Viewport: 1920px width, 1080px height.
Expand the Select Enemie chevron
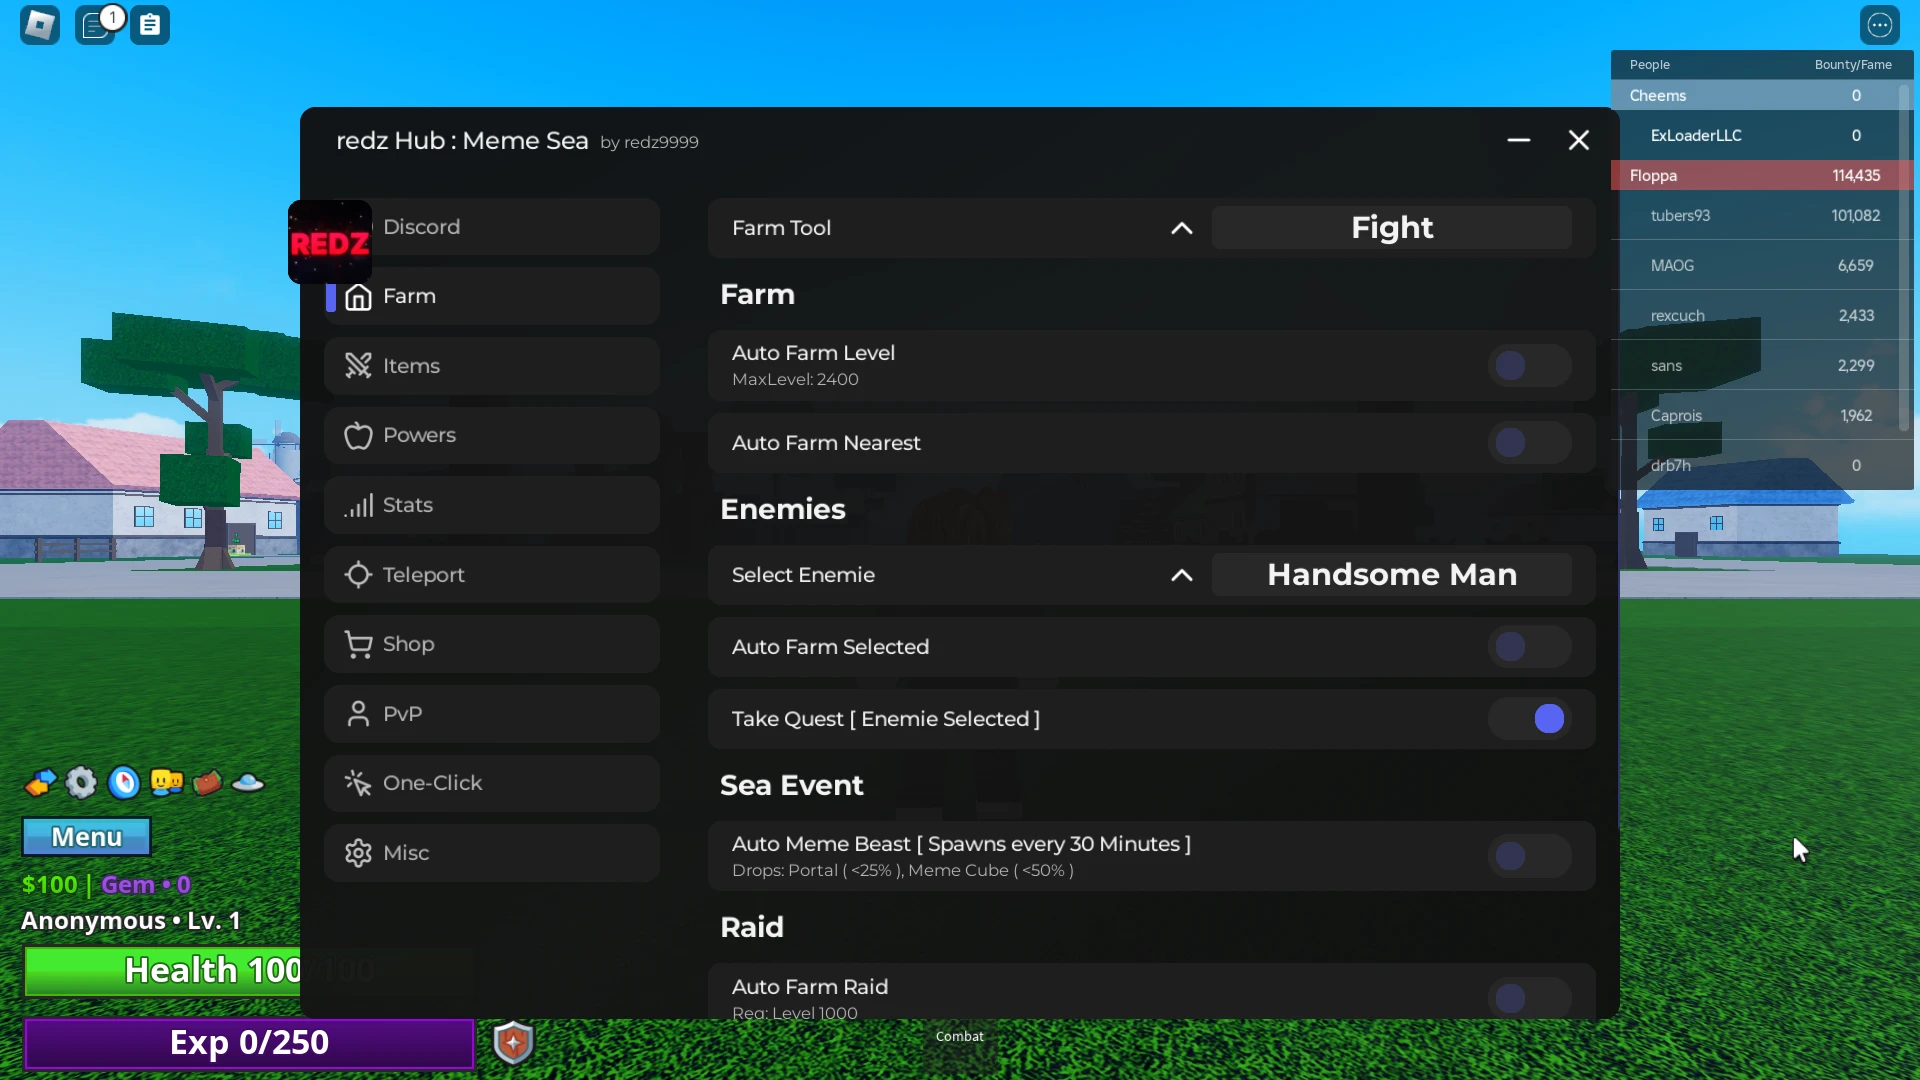tap(1182, 575)
